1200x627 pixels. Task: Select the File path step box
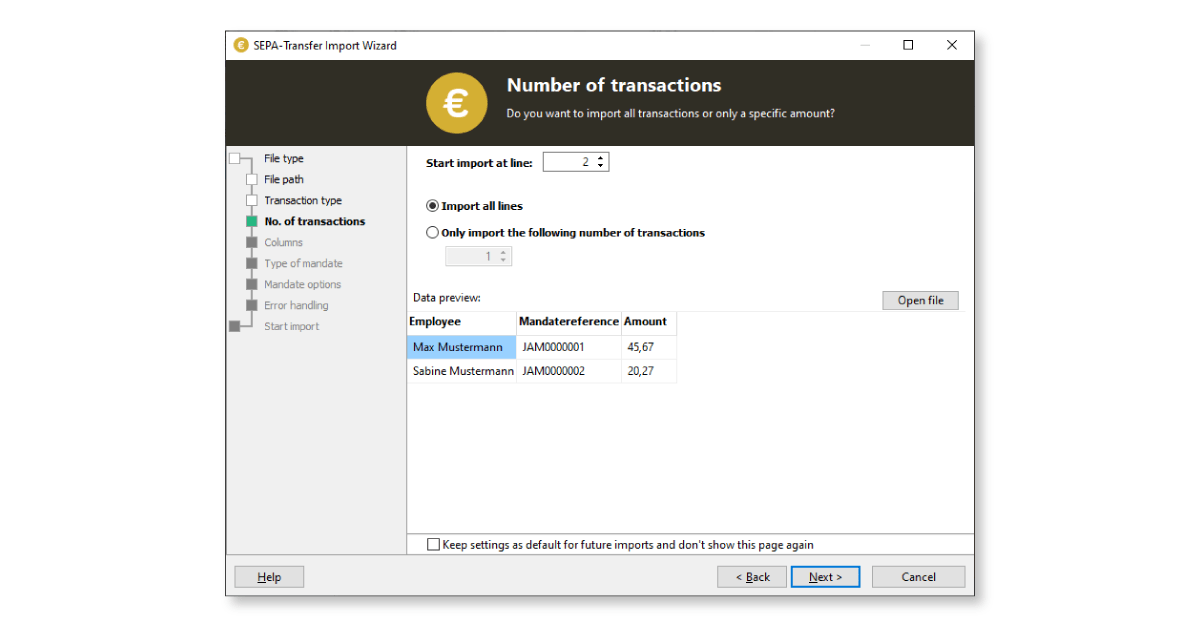click(252, 180)
